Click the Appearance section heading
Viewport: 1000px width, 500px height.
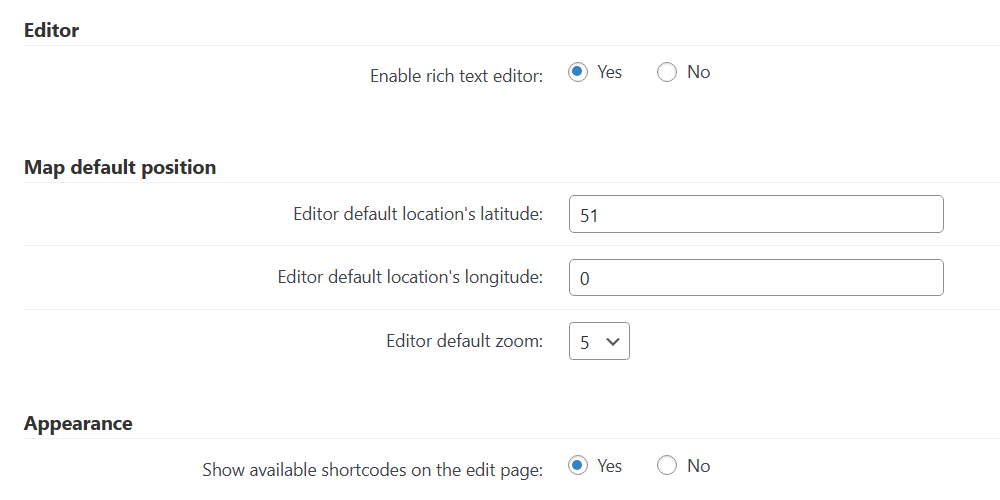(78, 424)
